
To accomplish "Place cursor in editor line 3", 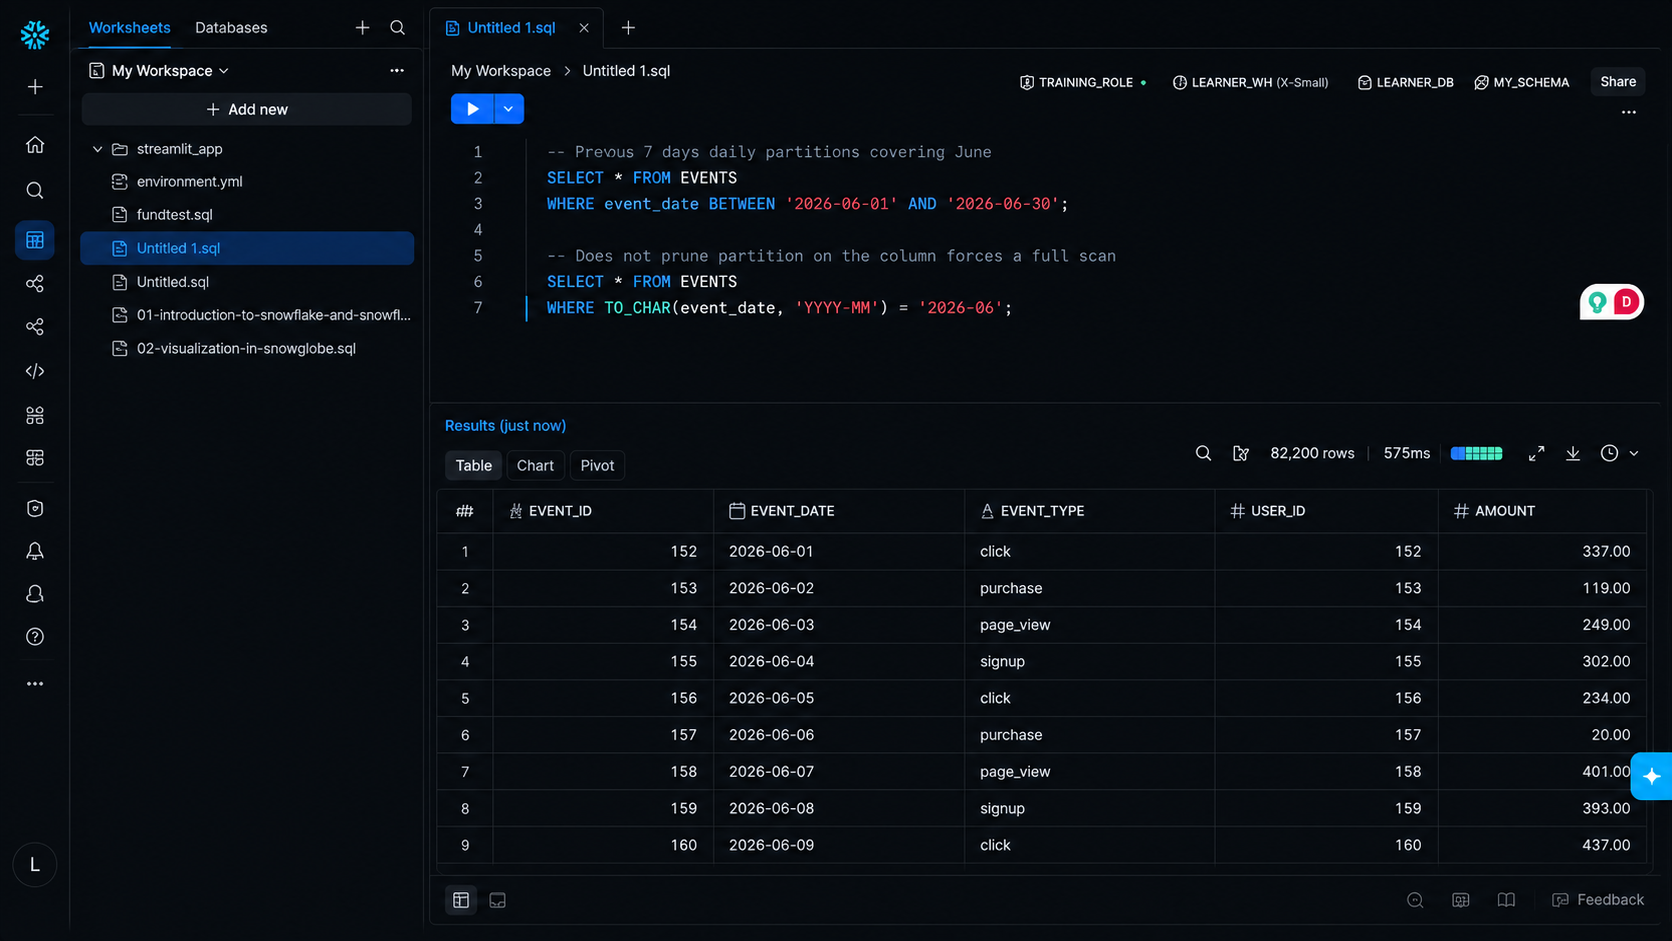I will coord(807,204).
